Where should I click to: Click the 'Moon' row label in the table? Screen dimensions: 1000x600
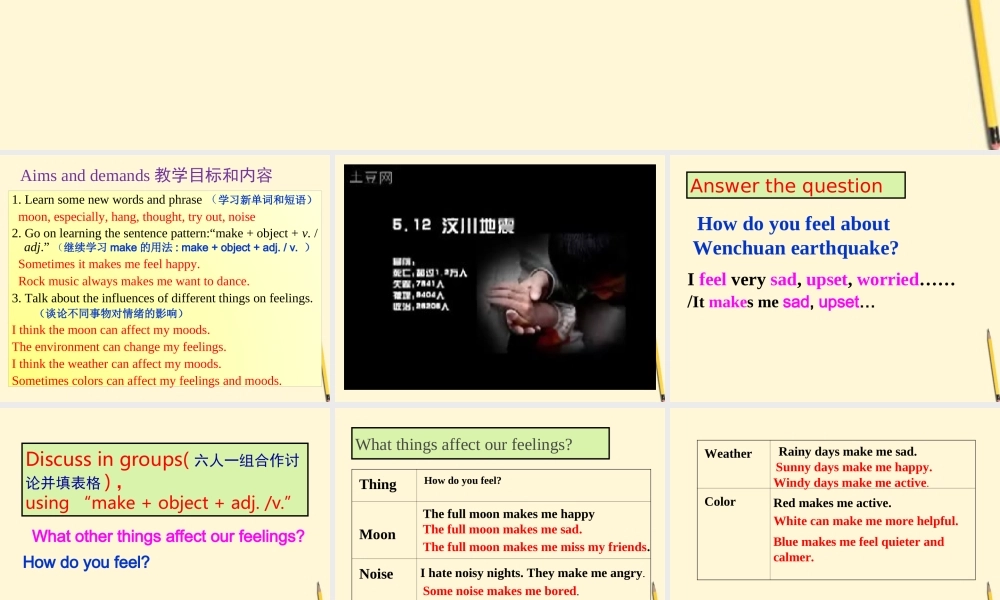click(x=378, y=534)
